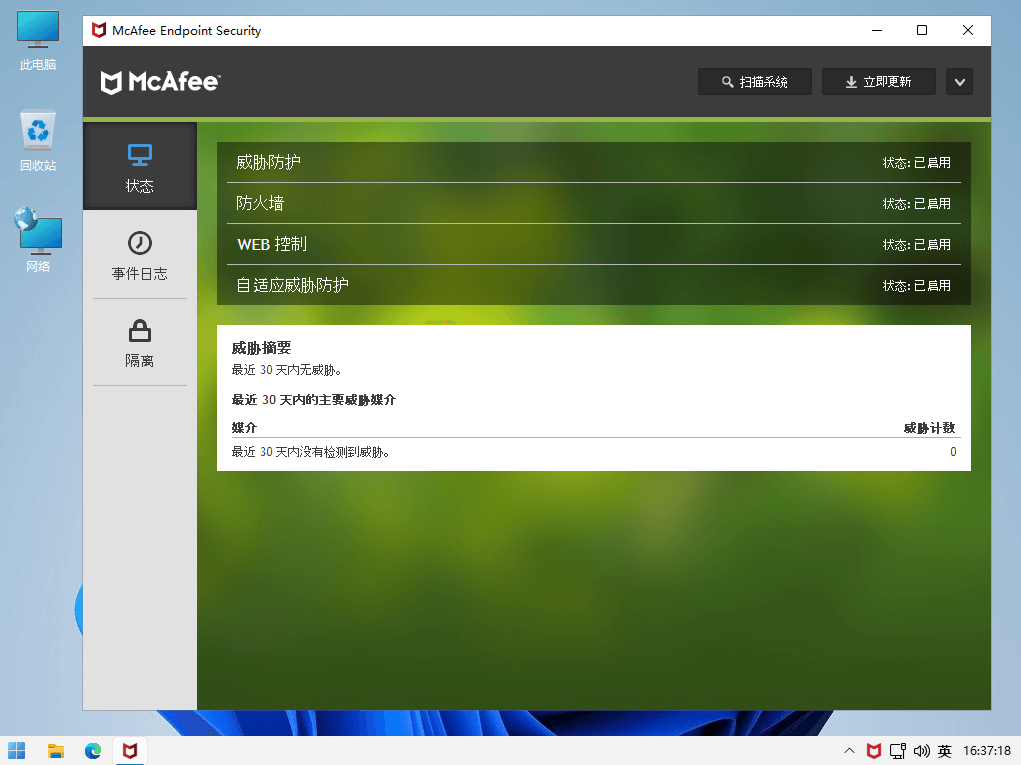The image size is (1021, 765).
Task: Minimize the McAfee Endpoint Security window
Action: pos(877,31)
